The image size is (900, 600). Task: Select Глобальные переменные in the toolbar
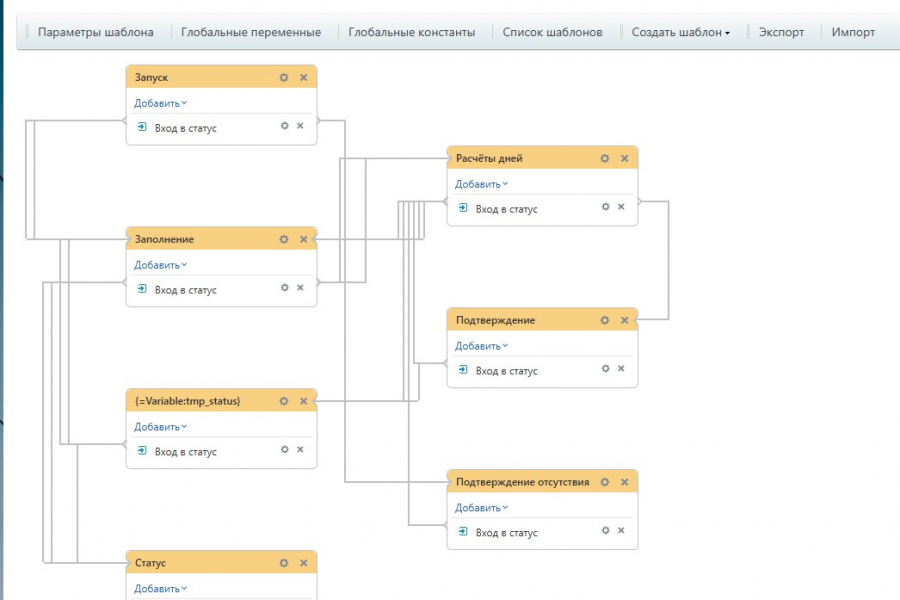point(251,32)
